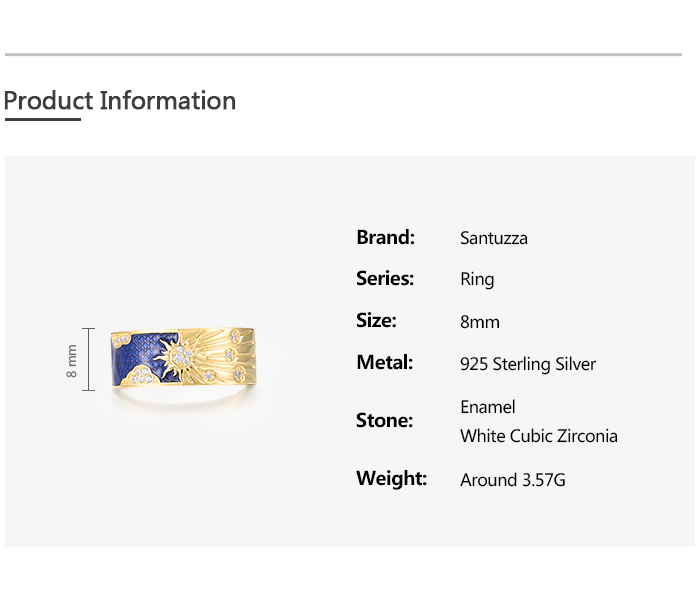The width and height of the screenshot is (700, 607).
Task: Click the White Cubic Zirconia text
Action: point(538,436)
